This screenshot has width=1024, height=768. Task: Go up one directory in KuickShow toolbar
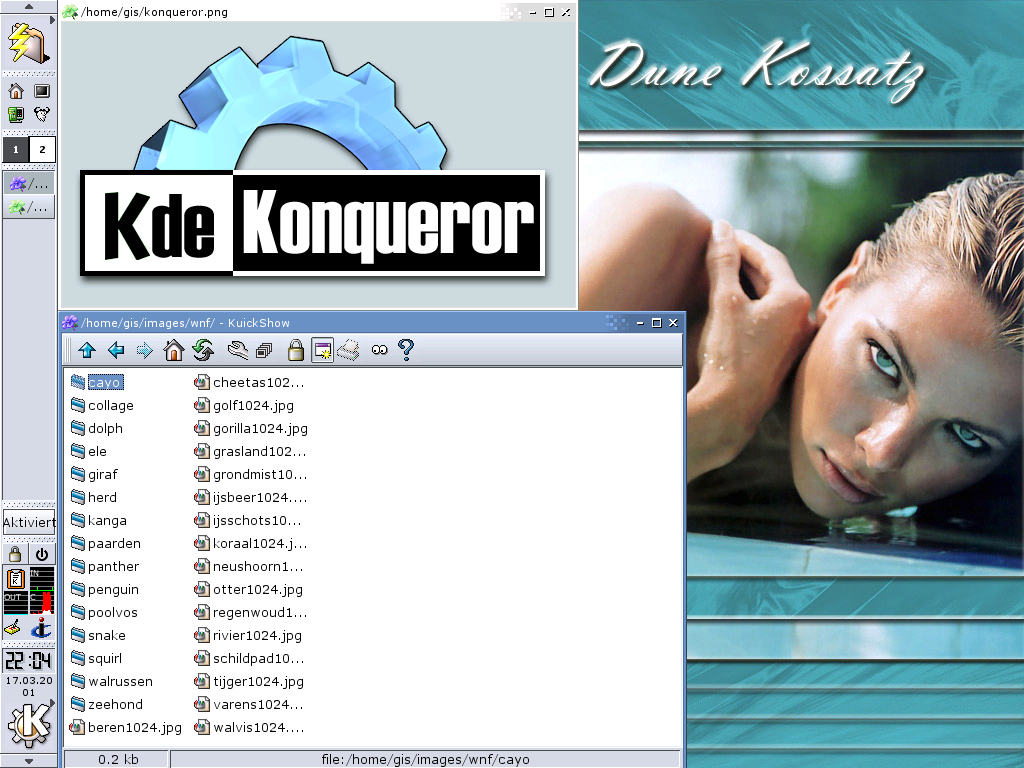[87, 351]
